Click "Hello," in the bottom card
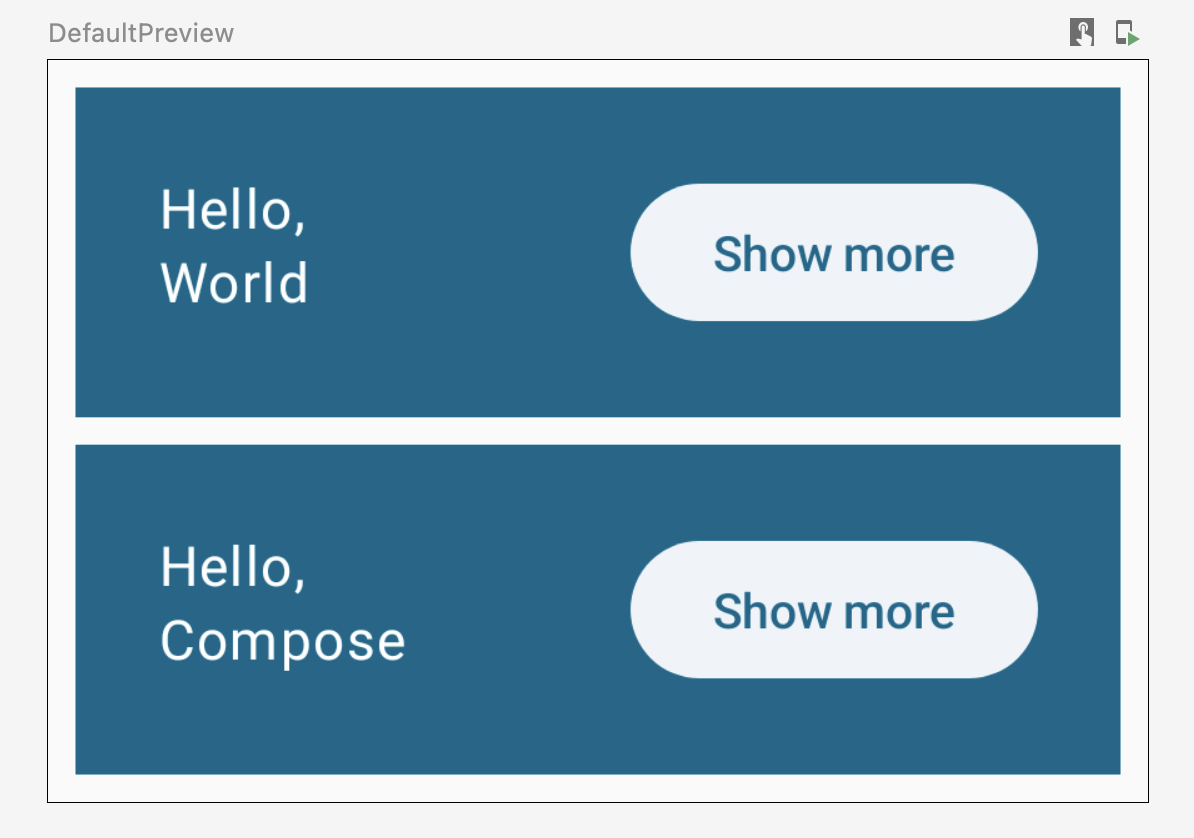 [x=232, y=568]
